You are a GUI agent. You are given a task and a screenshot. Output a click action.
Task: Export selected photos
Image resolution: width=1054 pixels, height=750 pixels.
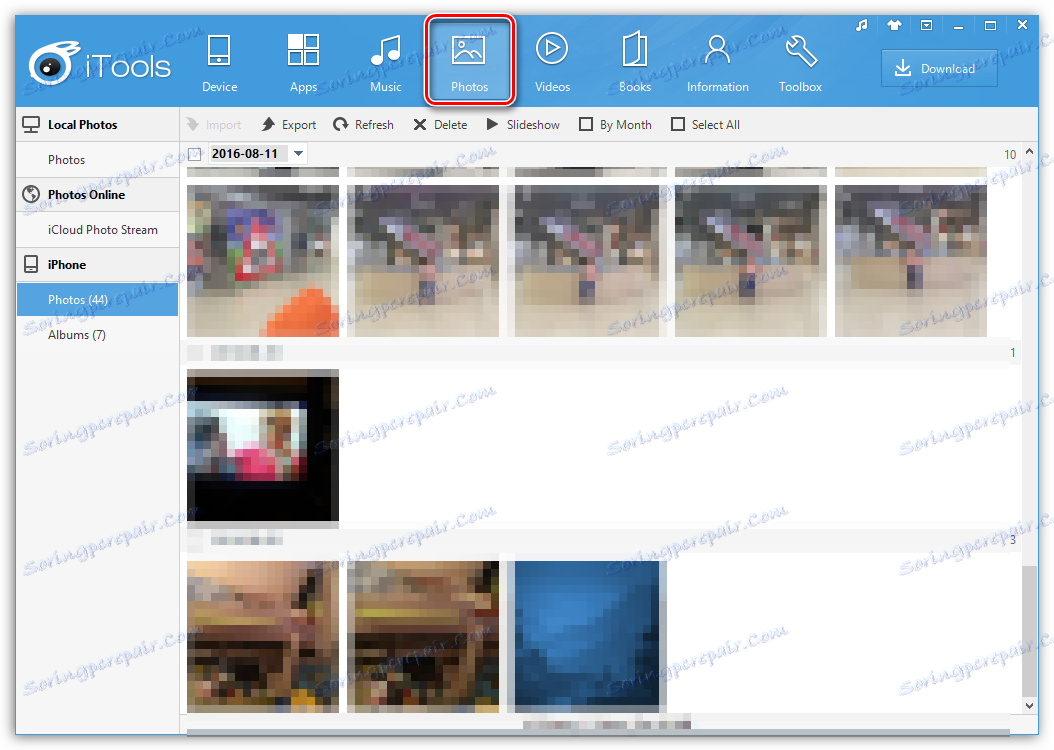click(289, 125)
